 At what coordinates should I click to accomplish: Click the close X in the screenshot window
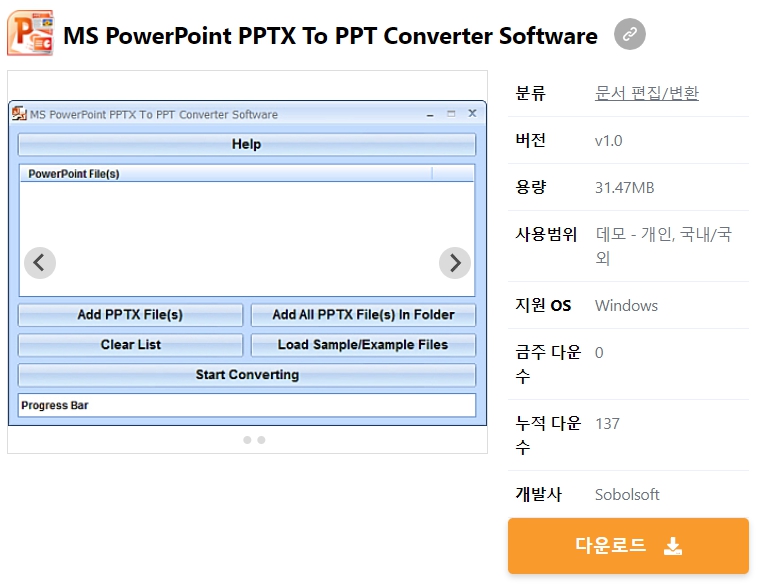tap(472, 113)
